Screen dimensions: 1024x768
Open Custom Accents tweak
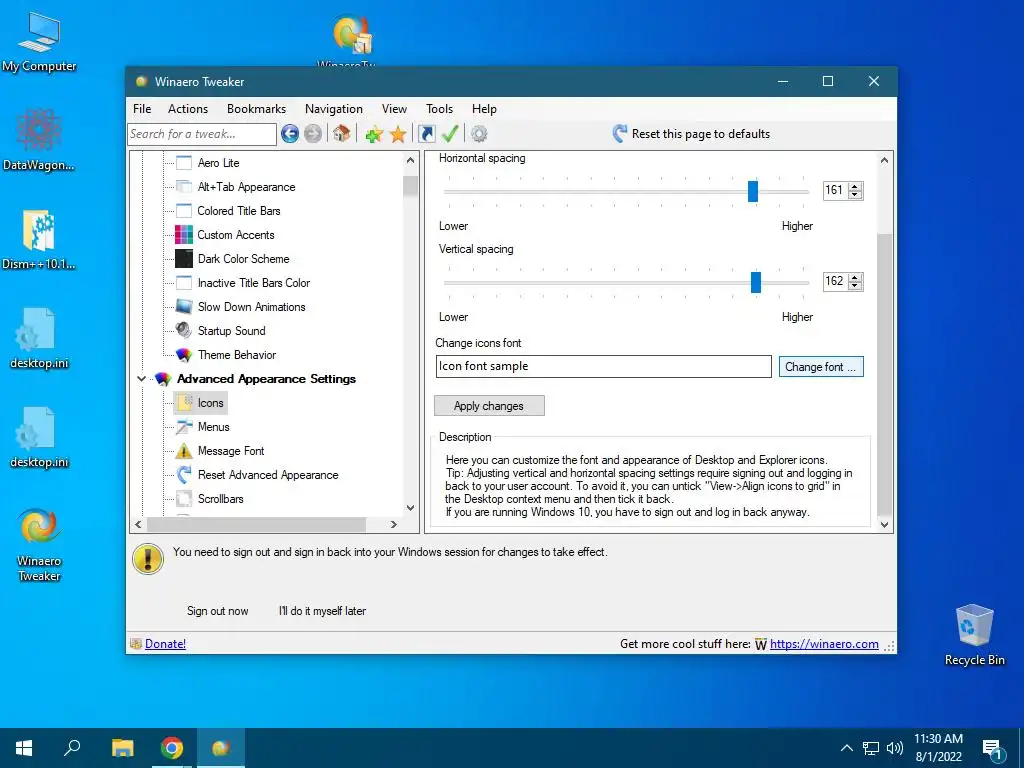236,234
